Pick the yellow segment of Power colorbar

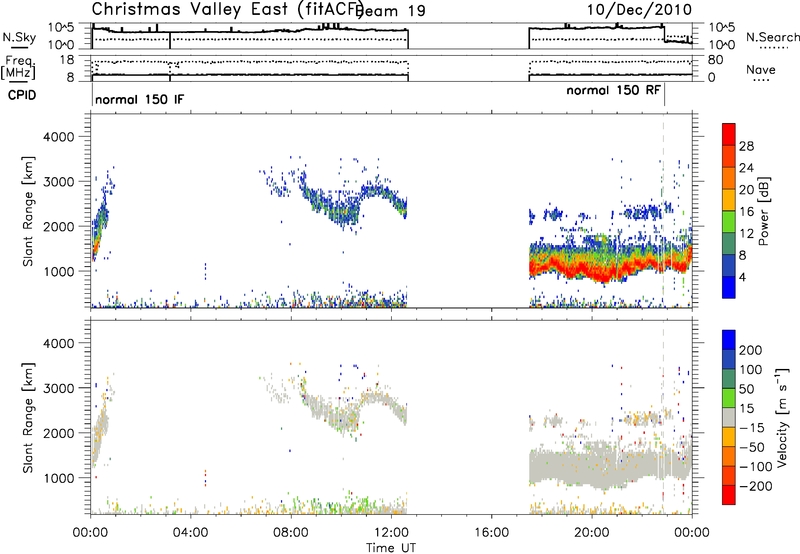(729, 200)
